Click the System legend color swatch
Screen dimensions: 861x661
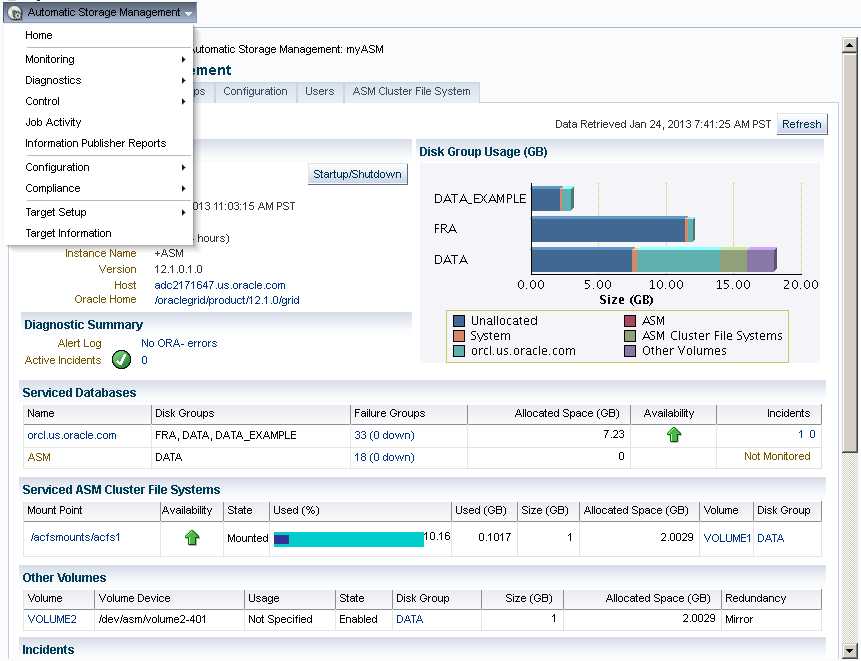(x=459, y=335)
